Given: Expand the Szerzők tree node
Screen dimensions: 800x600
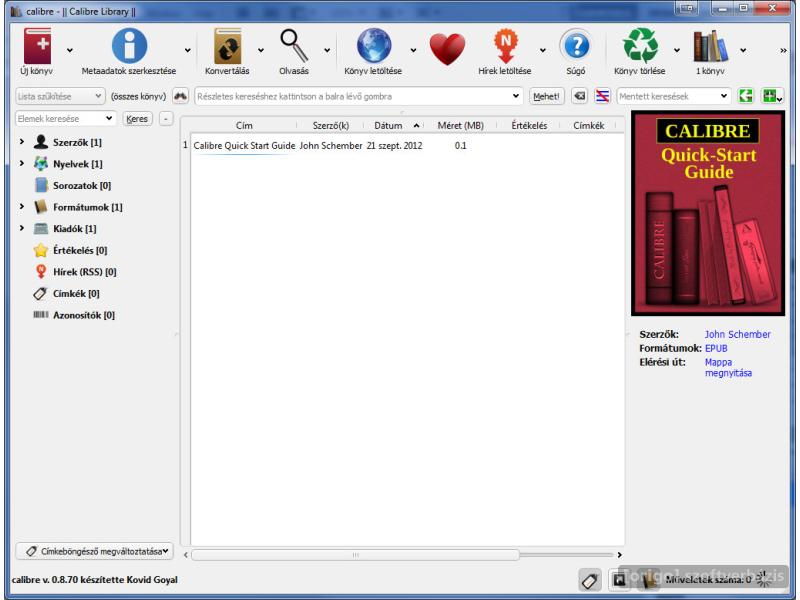Looking at the screenshot, I should [21, 141].
